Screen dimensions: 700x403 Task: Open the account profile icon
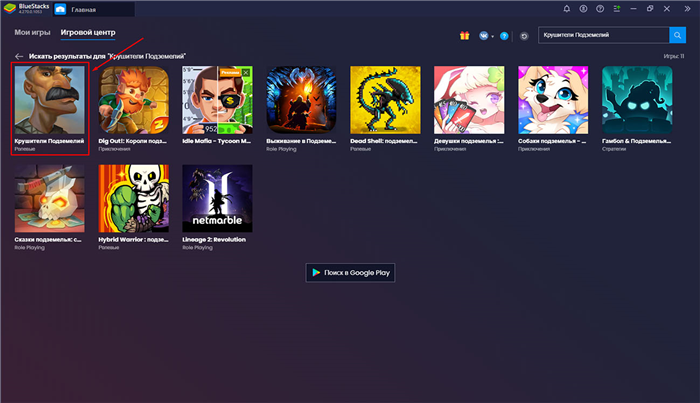[583, 8]
